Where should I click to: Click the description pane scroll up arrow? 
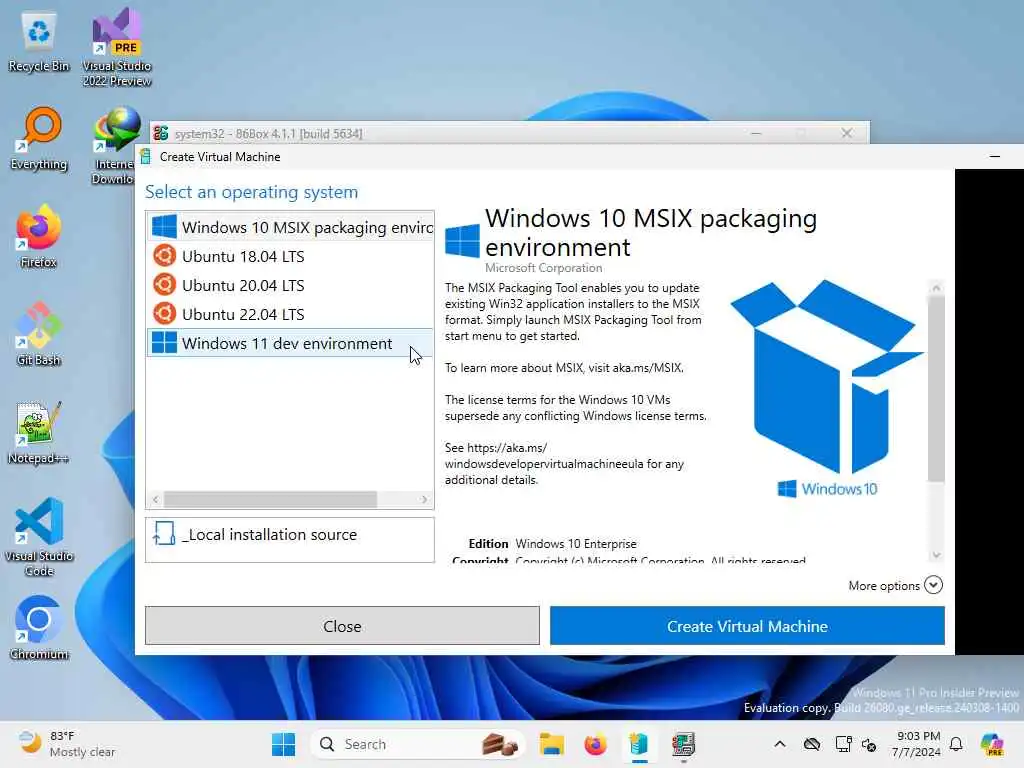pos(936,288)
